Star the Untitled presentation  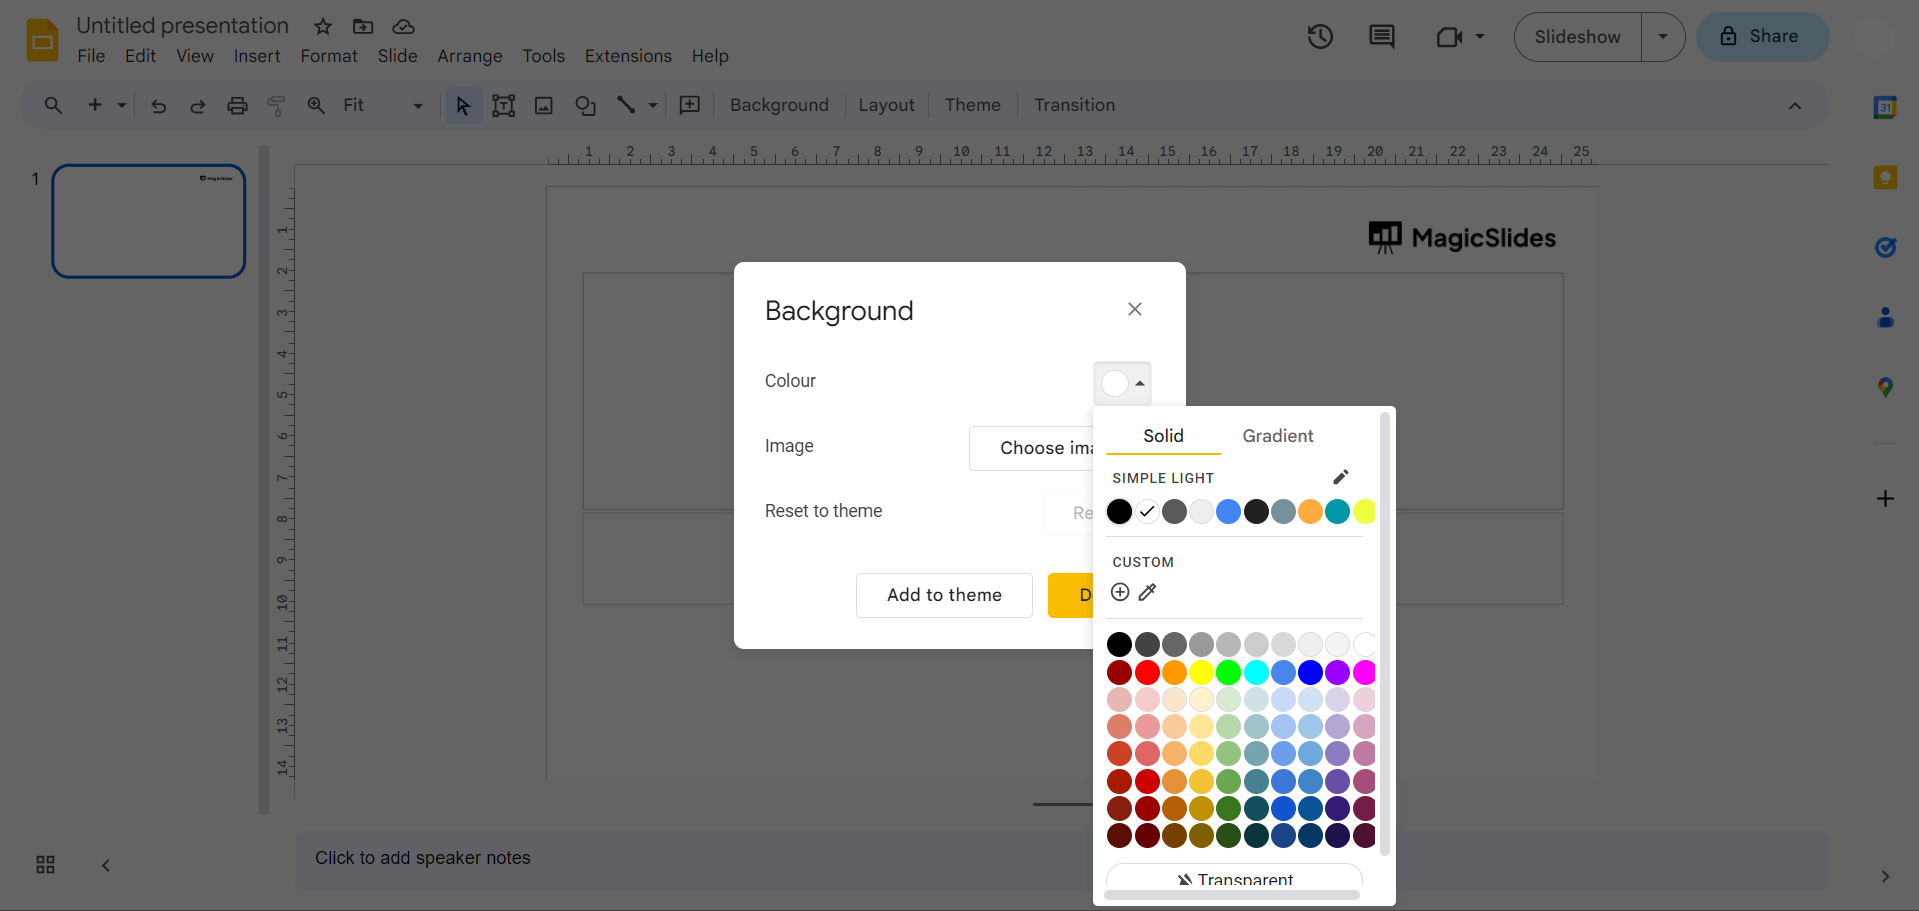322,26
